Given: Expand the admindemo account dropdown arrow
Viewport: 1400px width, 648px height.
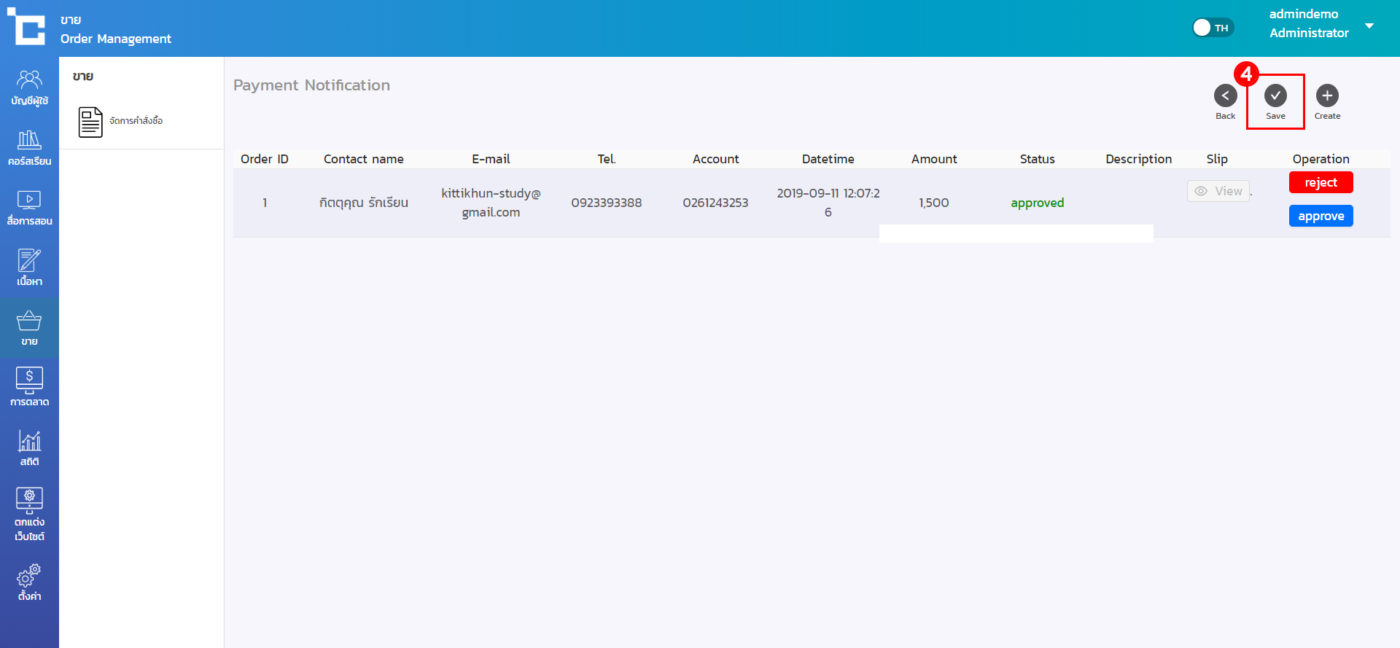Looking at the screenshot, I should [x=1369, y=26].
